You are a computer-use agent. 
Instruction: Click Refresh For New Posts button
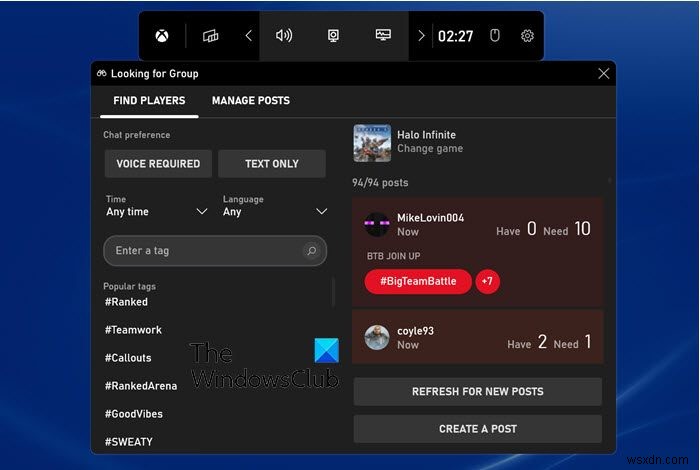478,392
